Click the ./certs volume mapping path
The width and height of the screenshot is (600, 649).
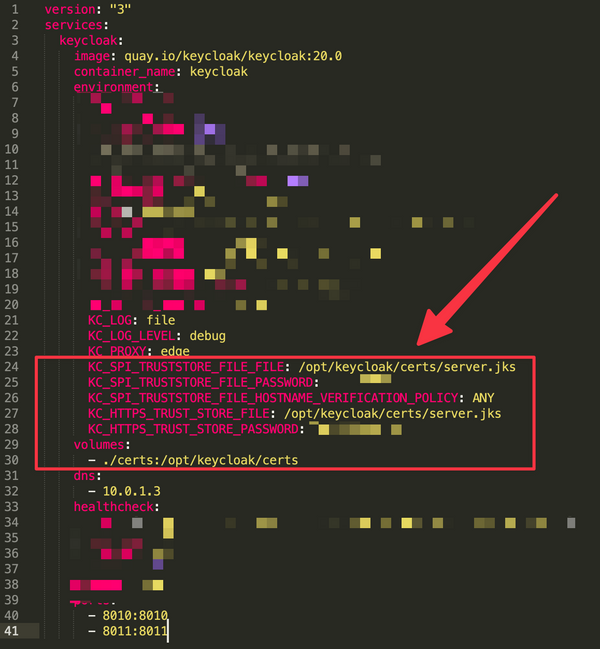coord(200,460)
